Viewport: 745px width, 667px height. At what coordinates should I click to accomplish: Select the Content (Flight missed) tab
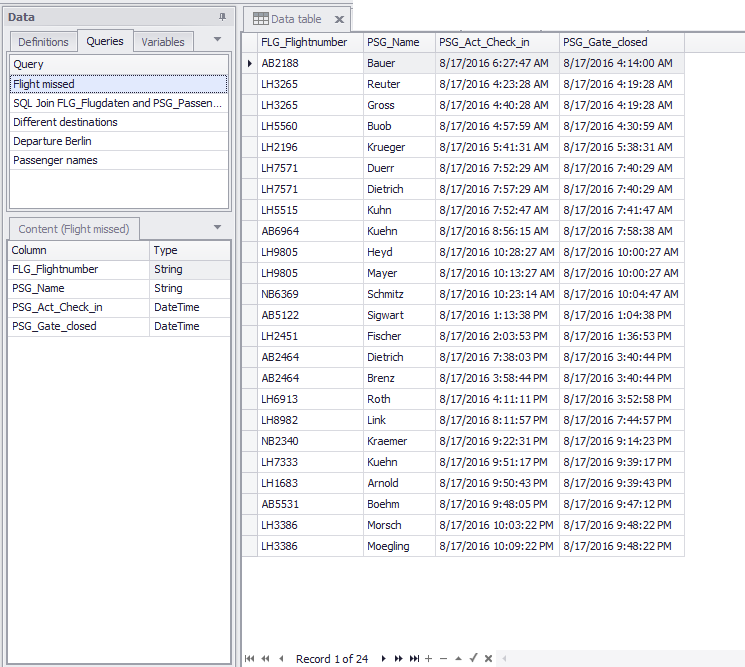74,229
